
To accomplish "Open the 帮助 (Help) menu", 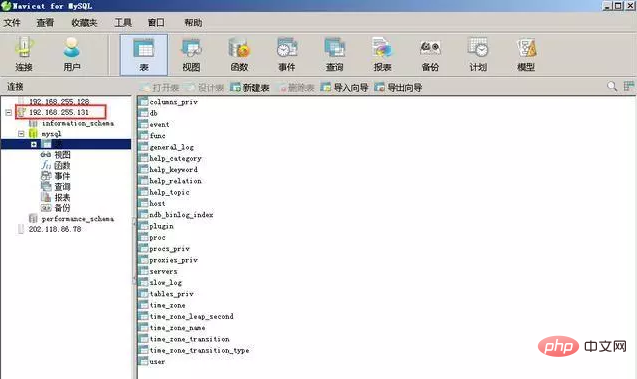I will tap(193, 23).
